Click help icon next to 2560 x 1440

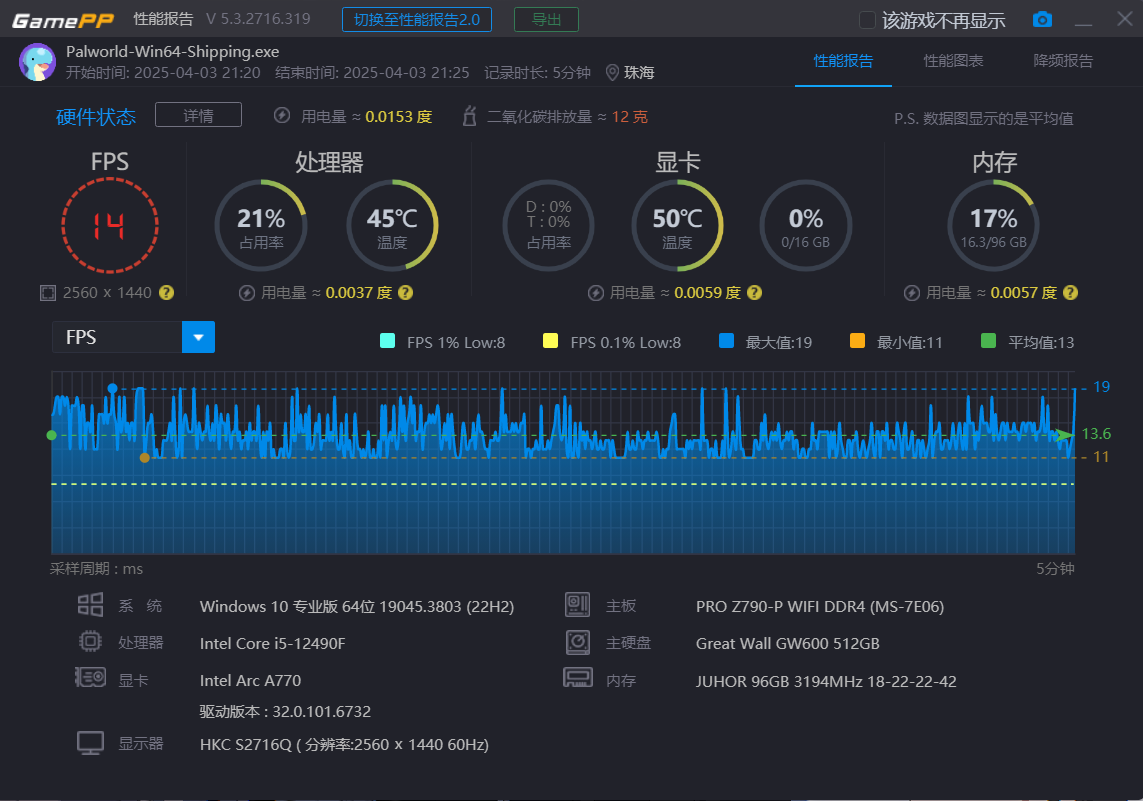tap(167, 292)
